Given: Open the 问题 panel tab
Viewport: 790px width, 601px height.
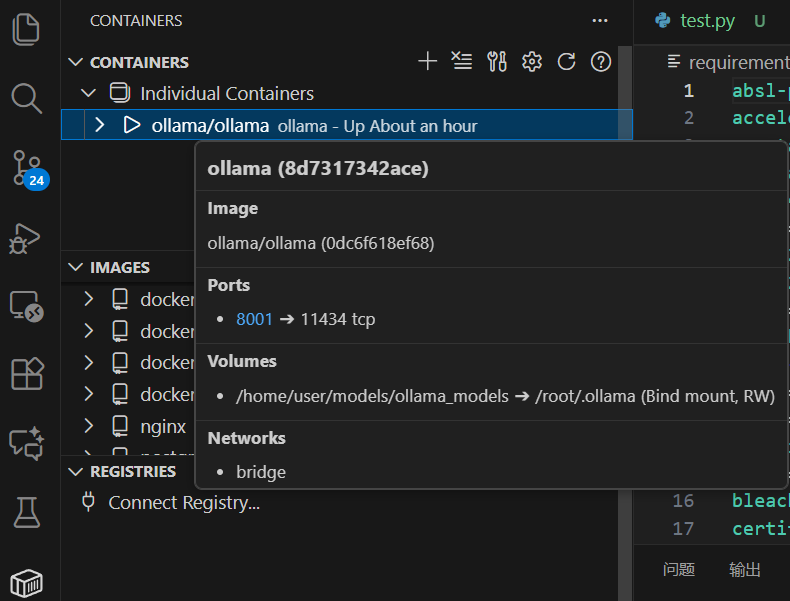Looking at the screenshot, I should 679,570.
